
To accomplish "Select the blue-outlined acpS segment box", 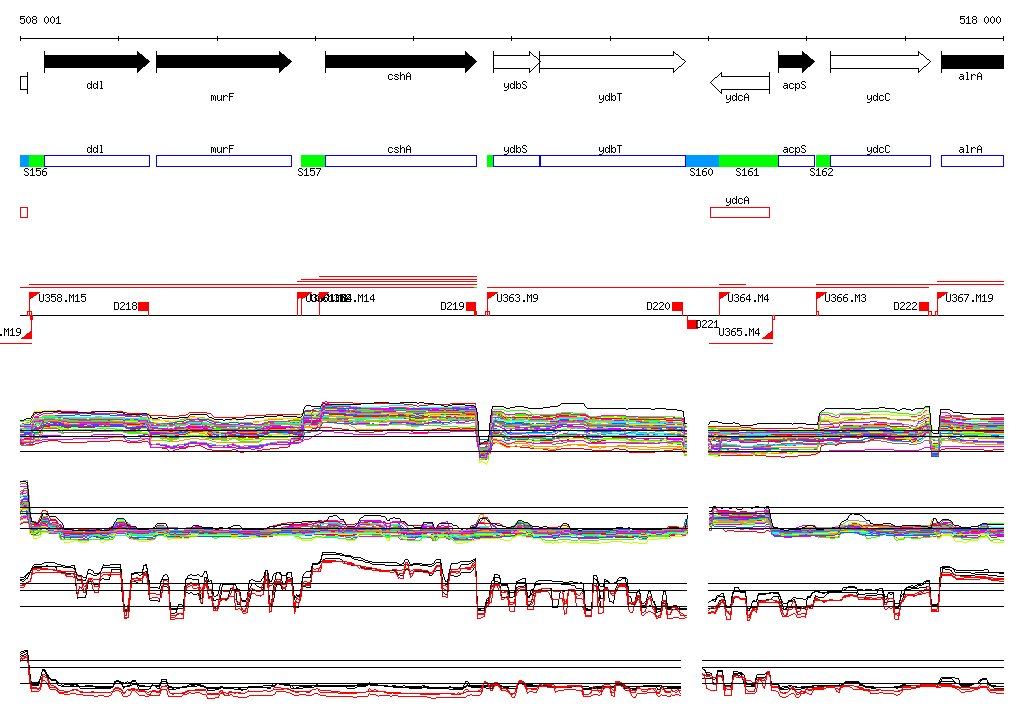I will (797, 161).
